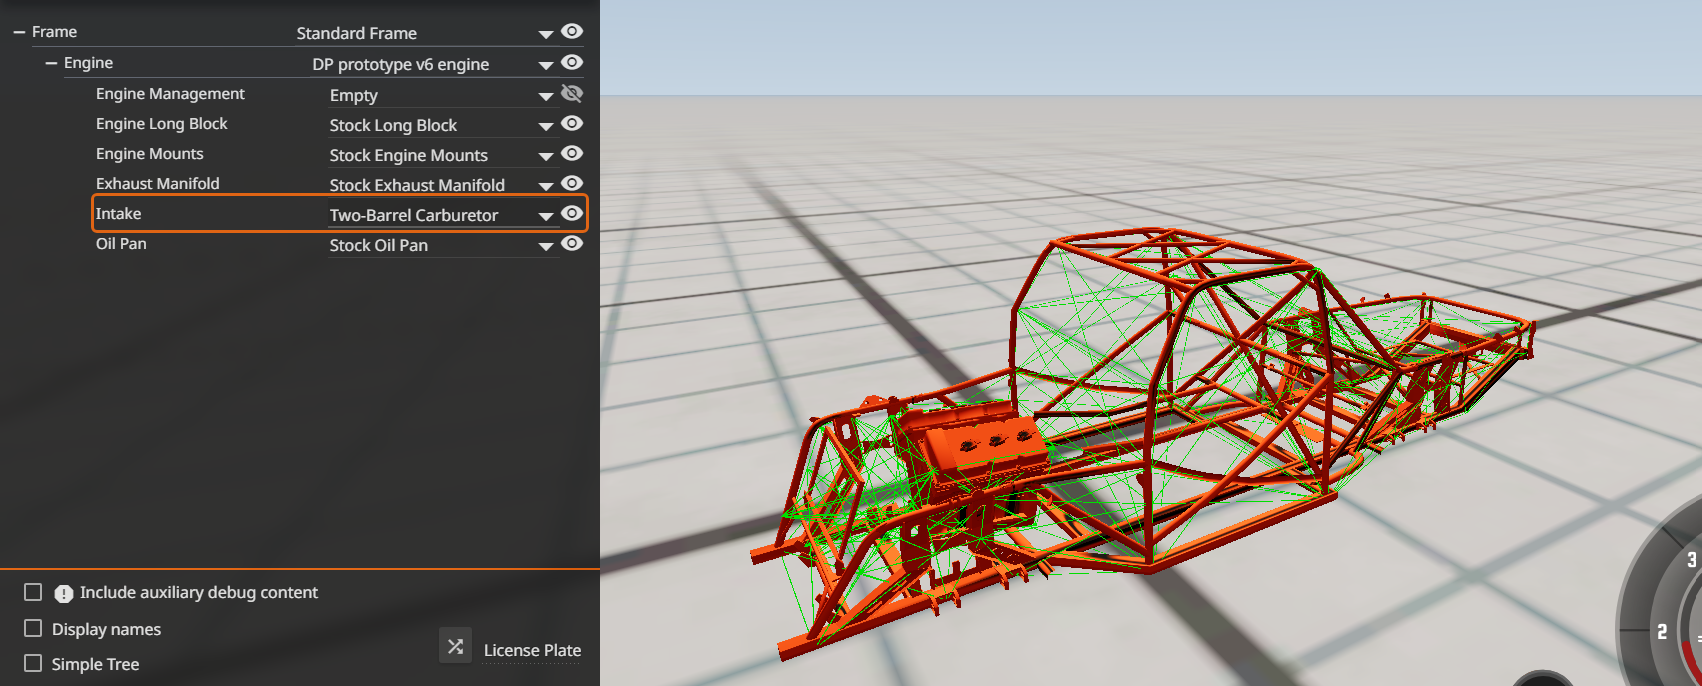Hide the Engine Mounts part

tap(572, 153)
